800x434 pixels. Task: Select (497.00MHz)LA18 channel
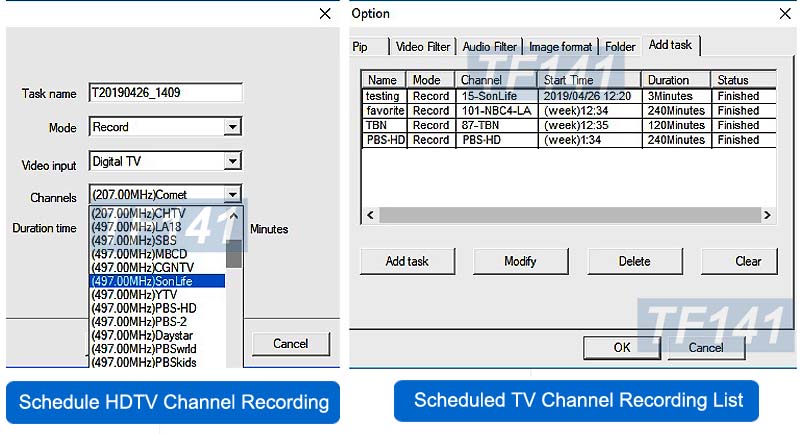point(157,227)
